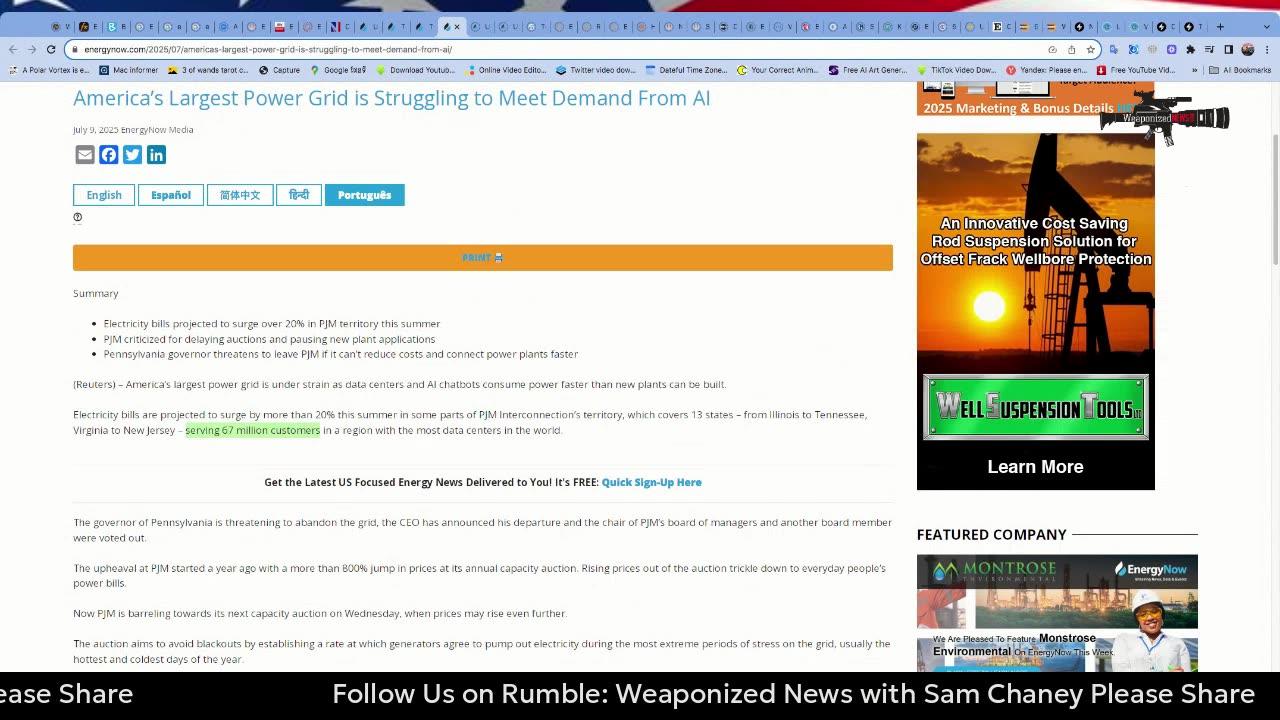Switch article language to English
This screenshot has height=720, width=1280.
click(x=104, y=195)
